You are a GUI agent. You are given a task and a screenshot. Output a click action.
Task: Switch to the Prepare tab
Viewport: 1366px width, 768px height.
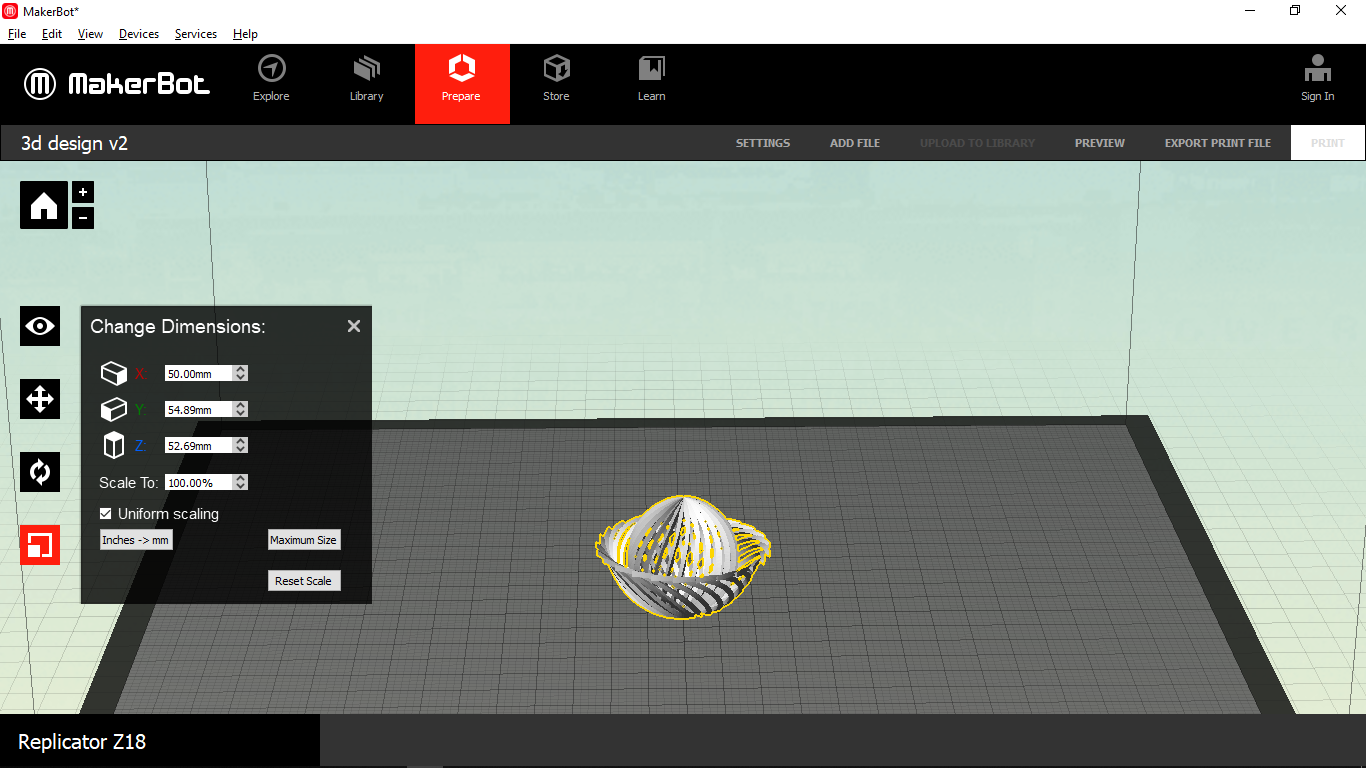pyautogui.click(x=462, y=84)
